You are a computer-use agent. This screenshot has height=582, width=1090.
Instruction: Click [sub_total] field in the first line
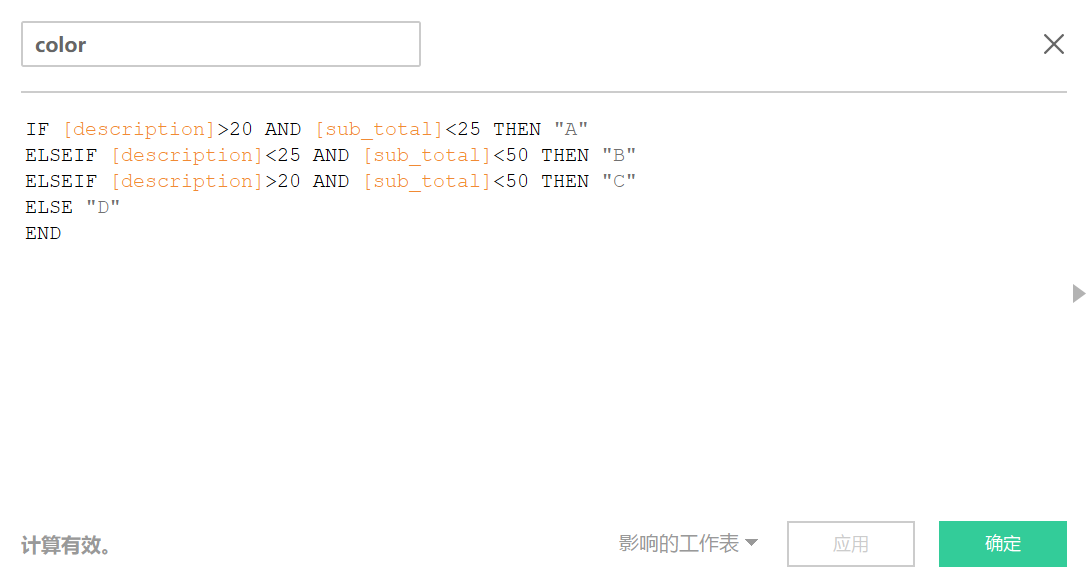[379, 129]
